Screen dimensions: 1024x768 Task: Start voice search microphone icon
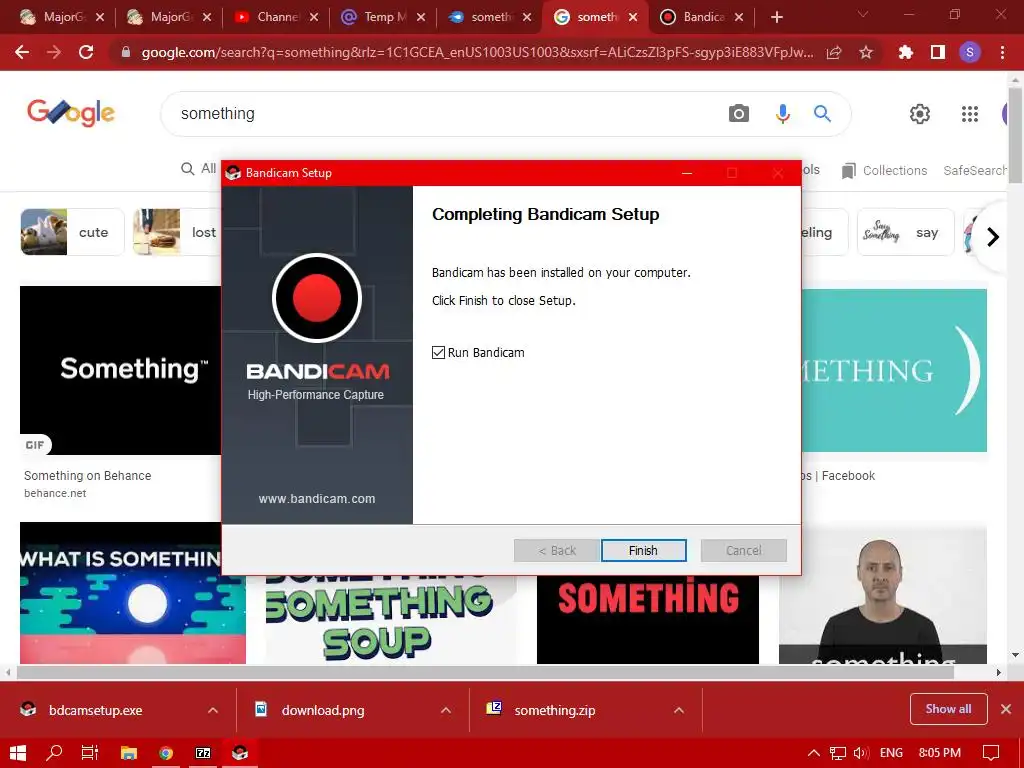tap(782, 114)
